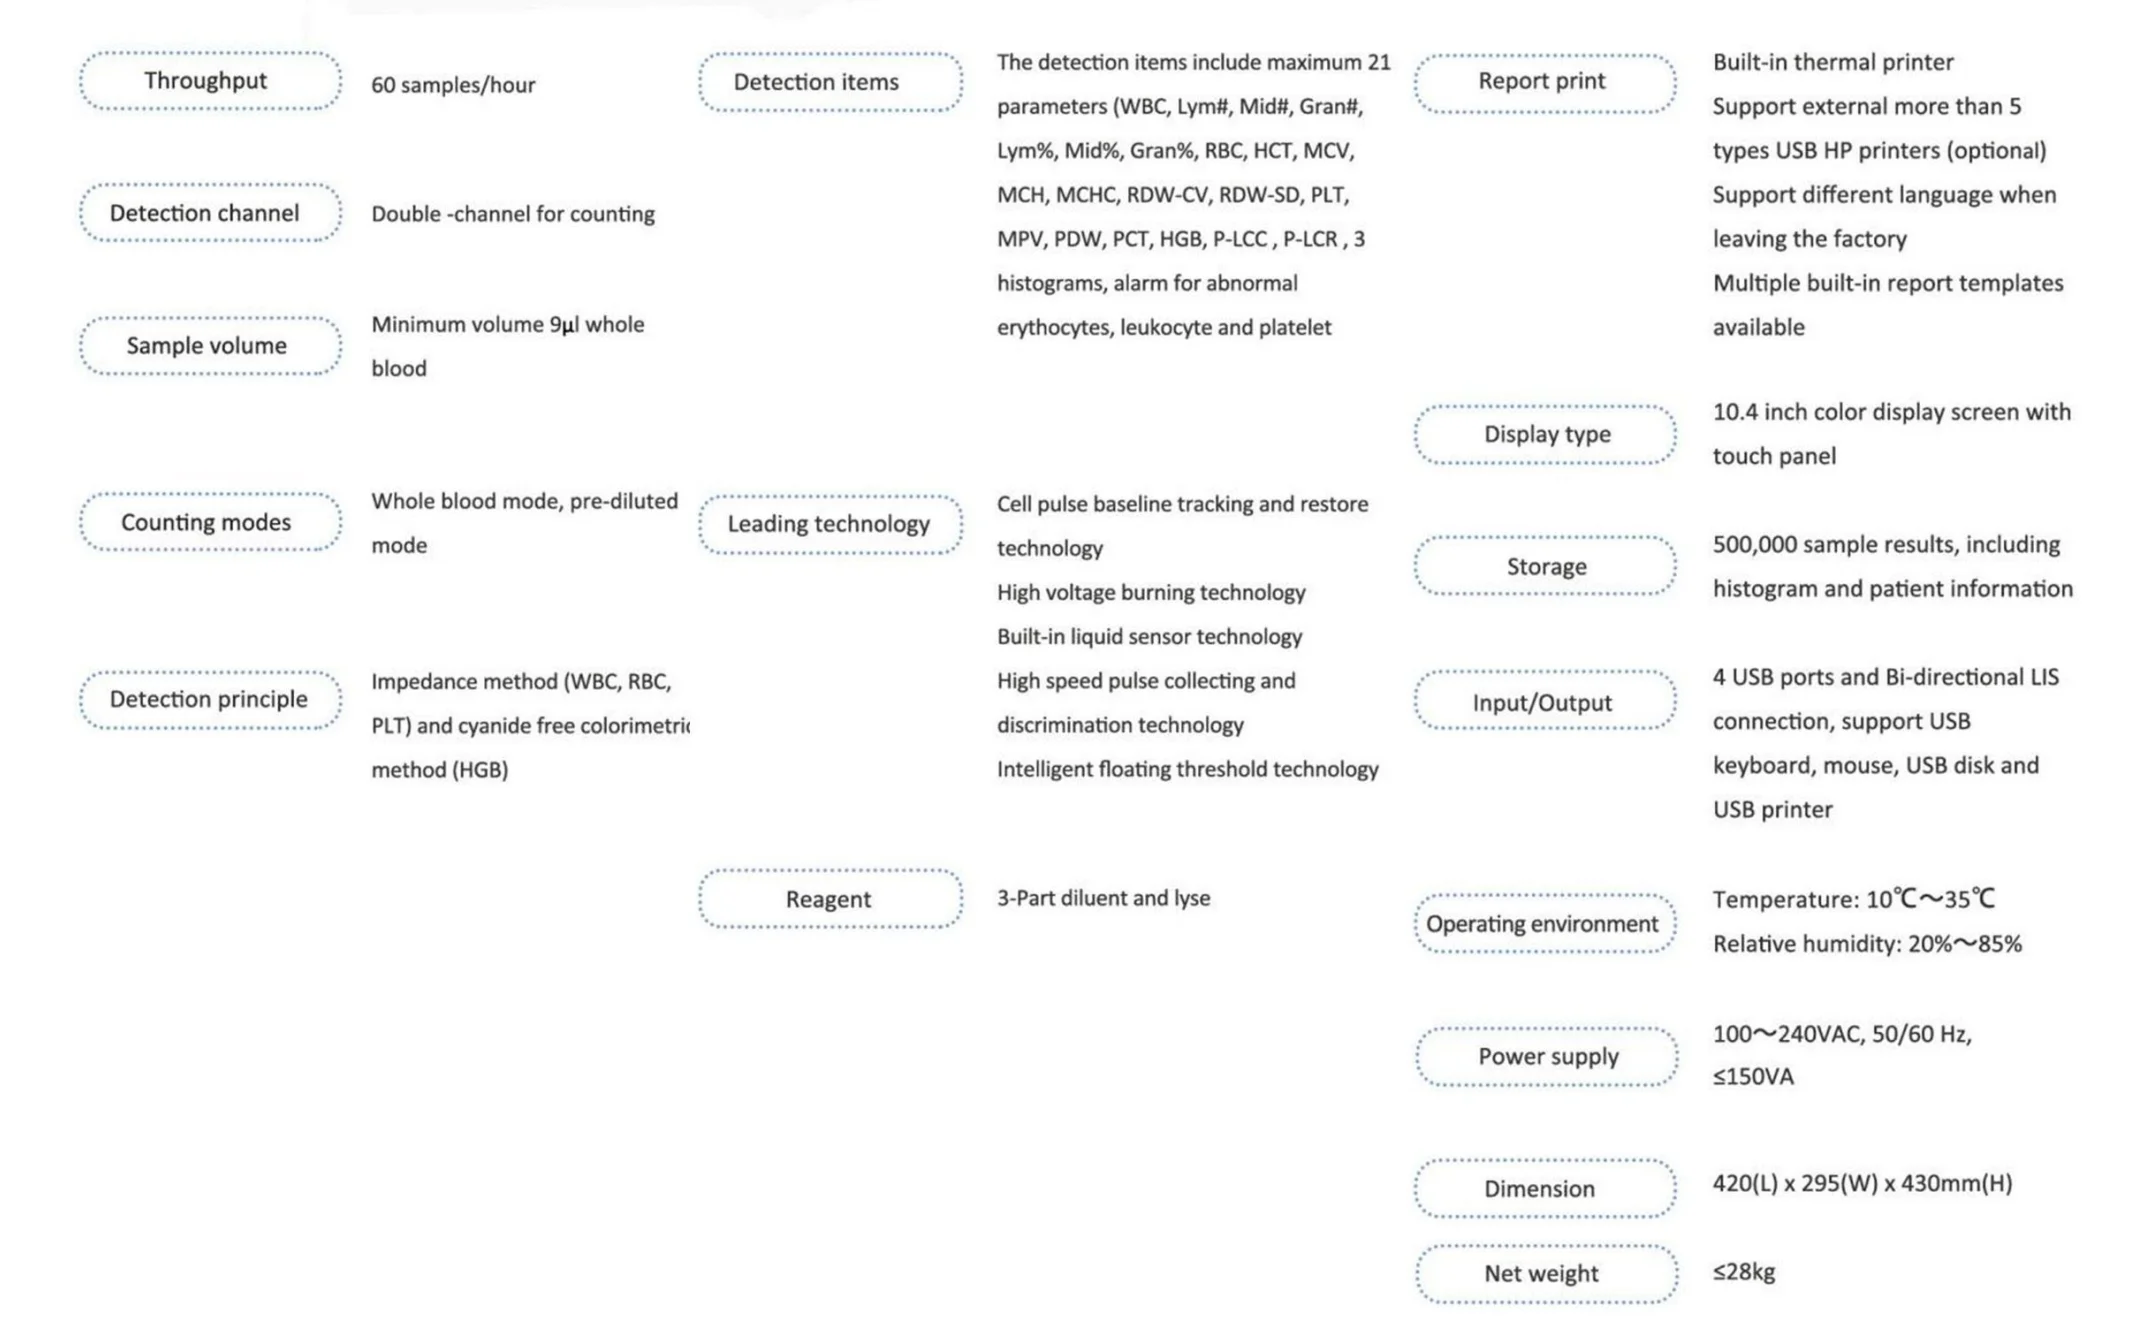Click the "3-Part diluent and lyse" text
The height and width of the screenshot is (1320, 2145).
pyautogui.click(x=1103, y=898)
